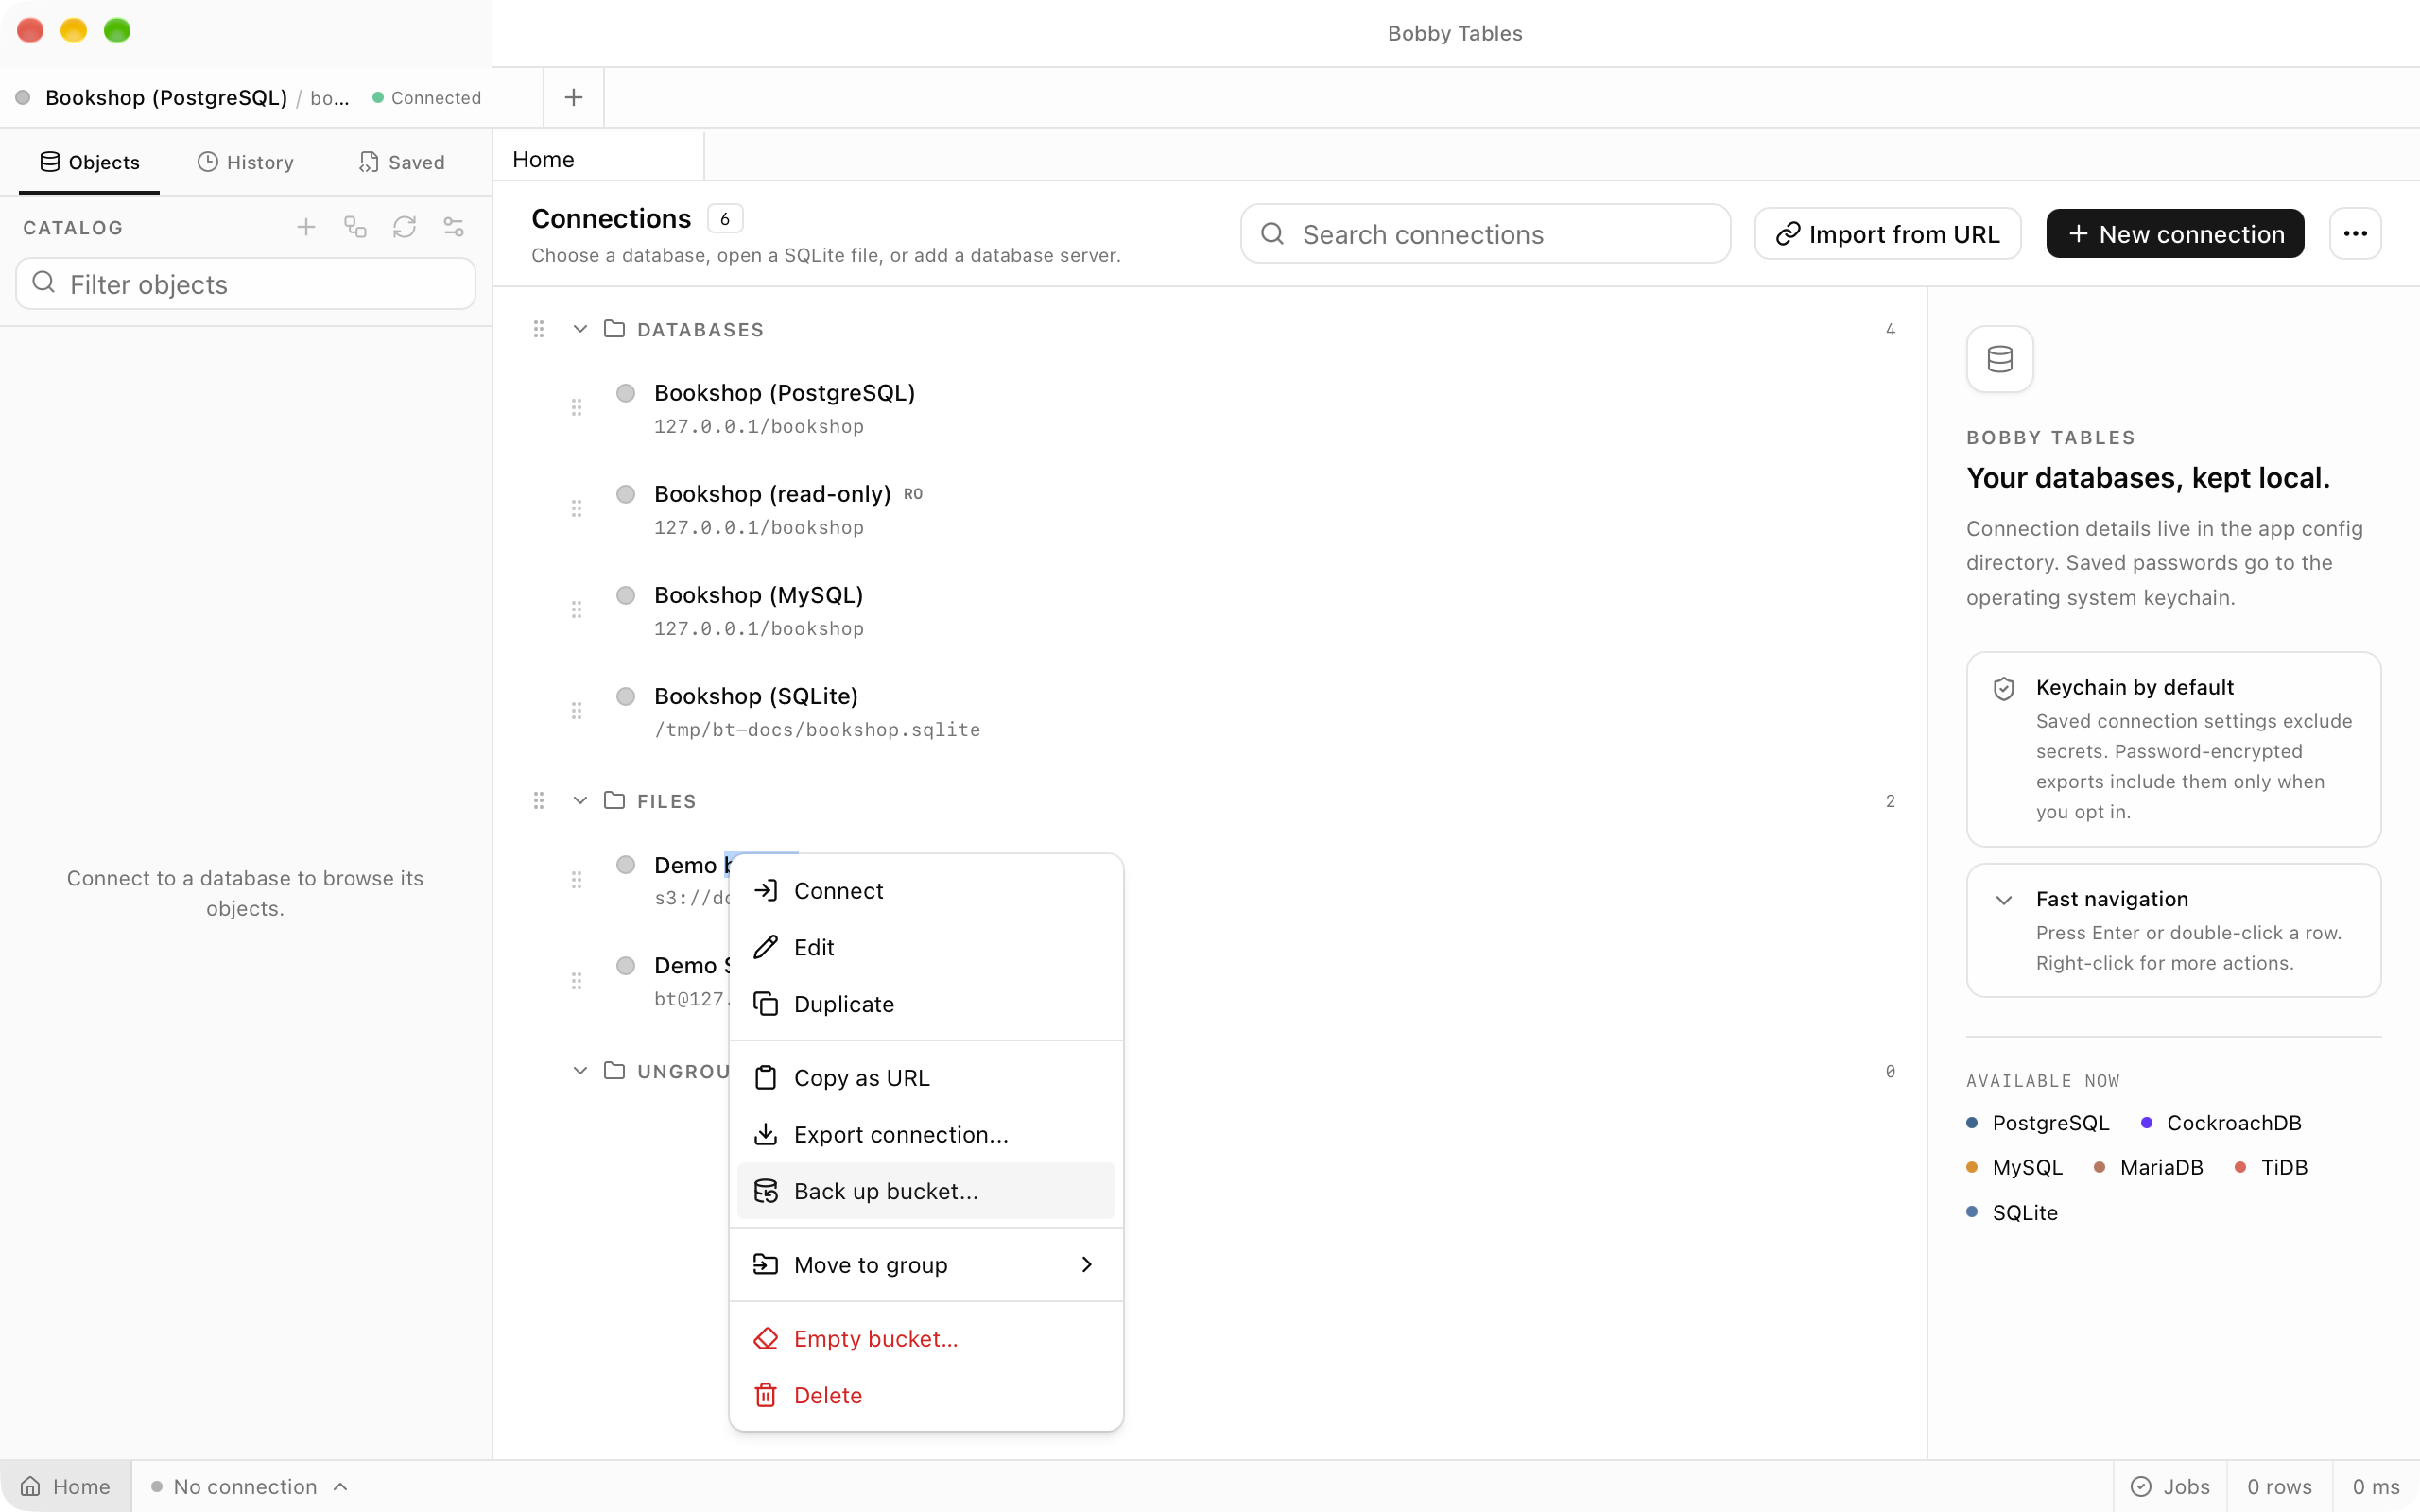Click drag handle beside Bookshop (PostgreSQL) row
The height and width of the screenshot is (1512, 2420).
pyautogui.click(x=577, y=407)
